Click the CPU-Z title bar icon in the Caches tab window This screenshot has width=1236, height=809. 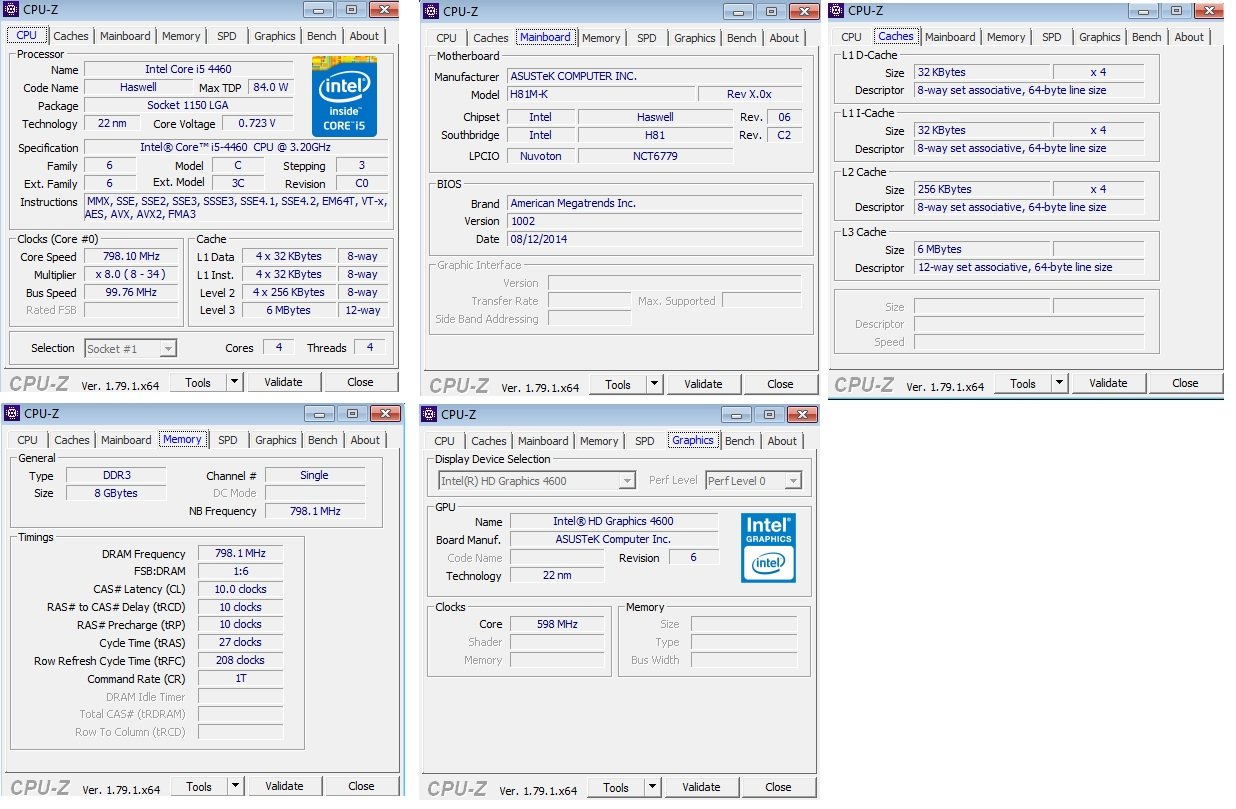[x=836, y=10]
